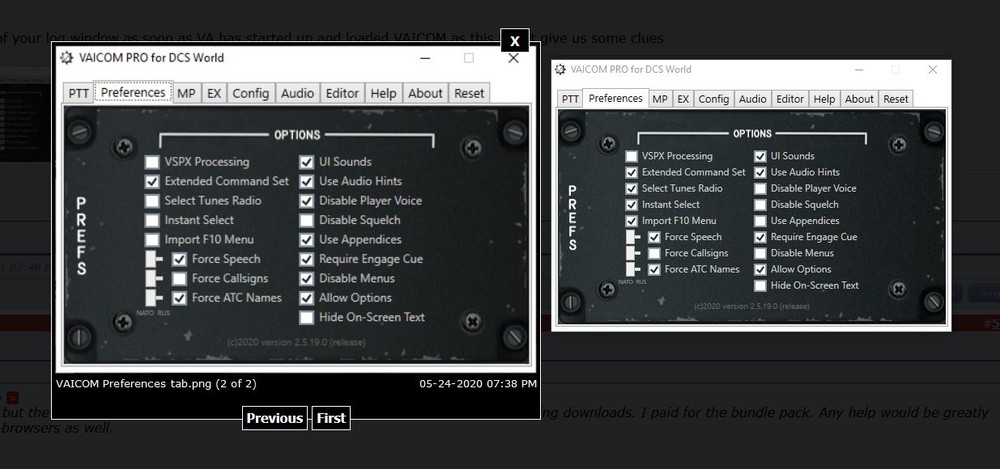Open PTT tab in left VAICOM window

pyautogui.click(x=78, y=93)
